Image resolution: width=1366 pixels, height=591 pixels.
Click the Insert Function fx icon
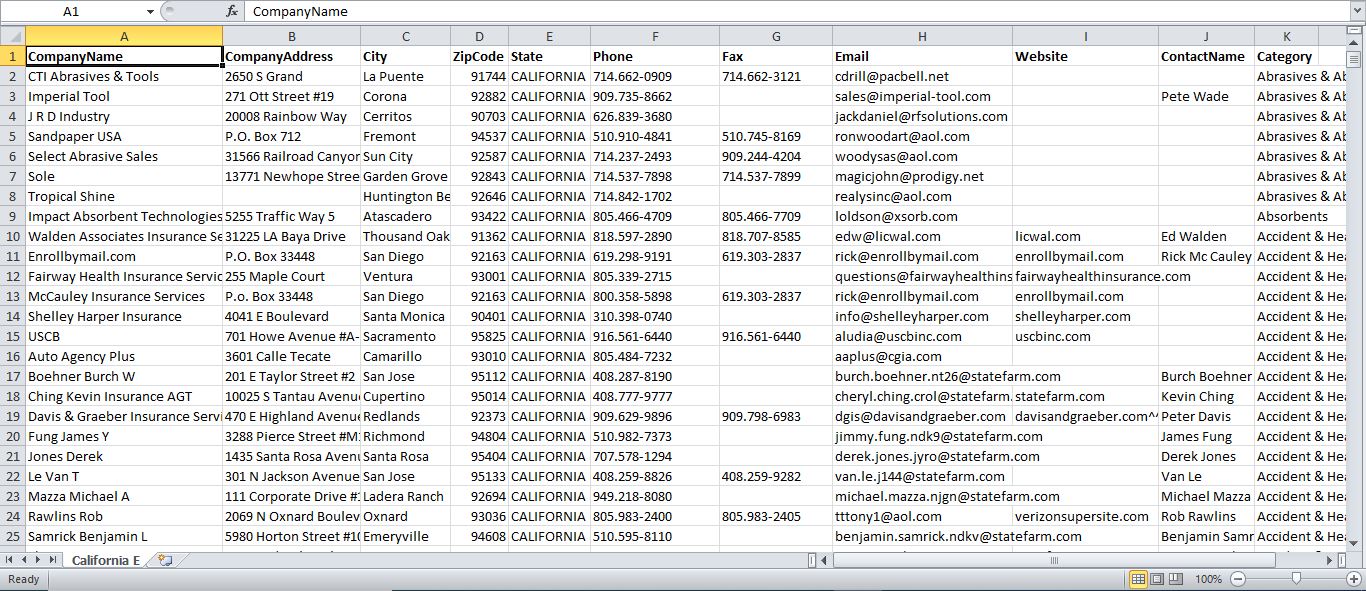pyautogui.click(x=232, y=11)
